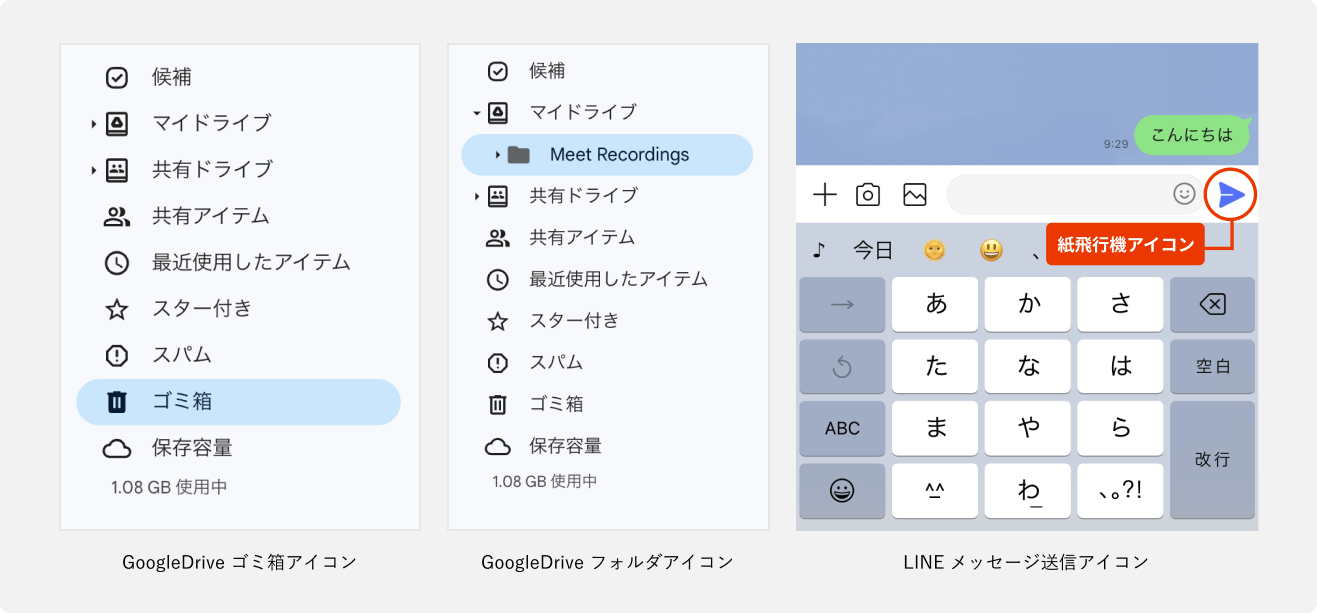Select Meet Recordings label in middle panel

tap(620, 155)
